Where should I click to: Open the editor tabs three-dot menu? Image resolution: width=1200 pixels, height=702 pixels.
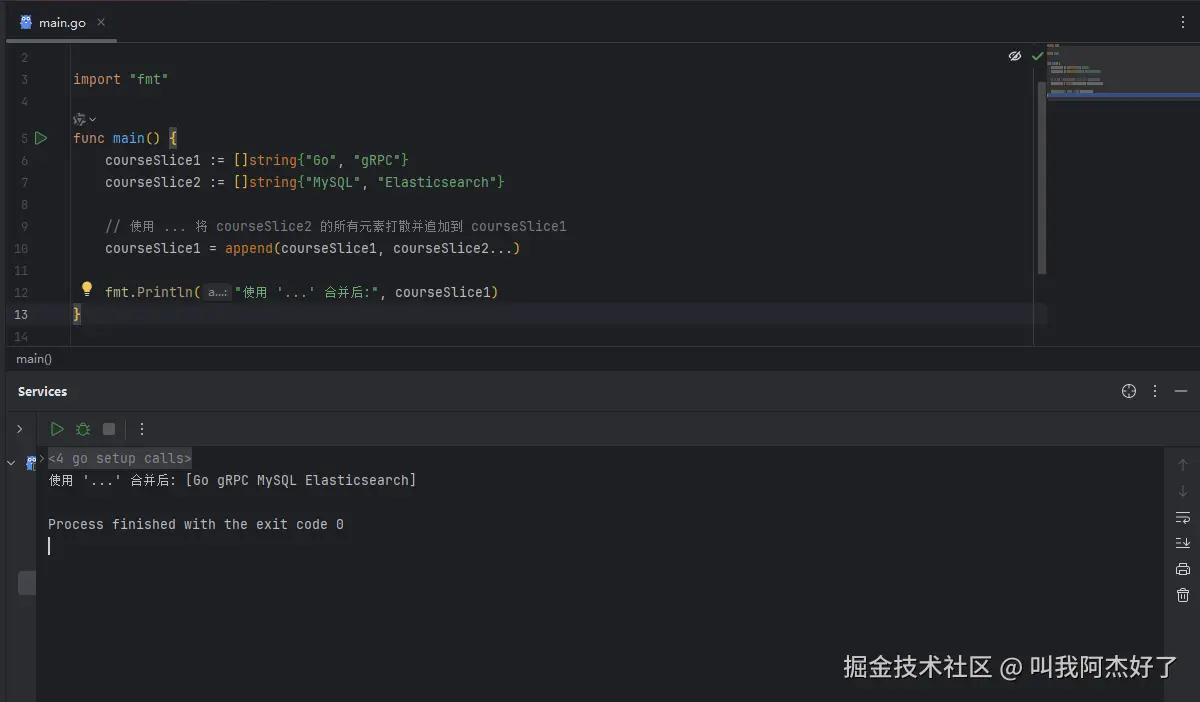tap(1183, 22)
